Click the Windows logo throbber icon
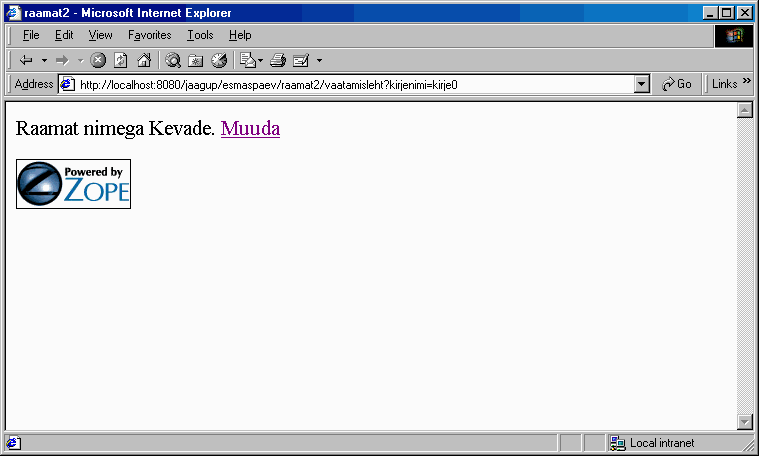759x456 pixels. click(x=734, y=36)
